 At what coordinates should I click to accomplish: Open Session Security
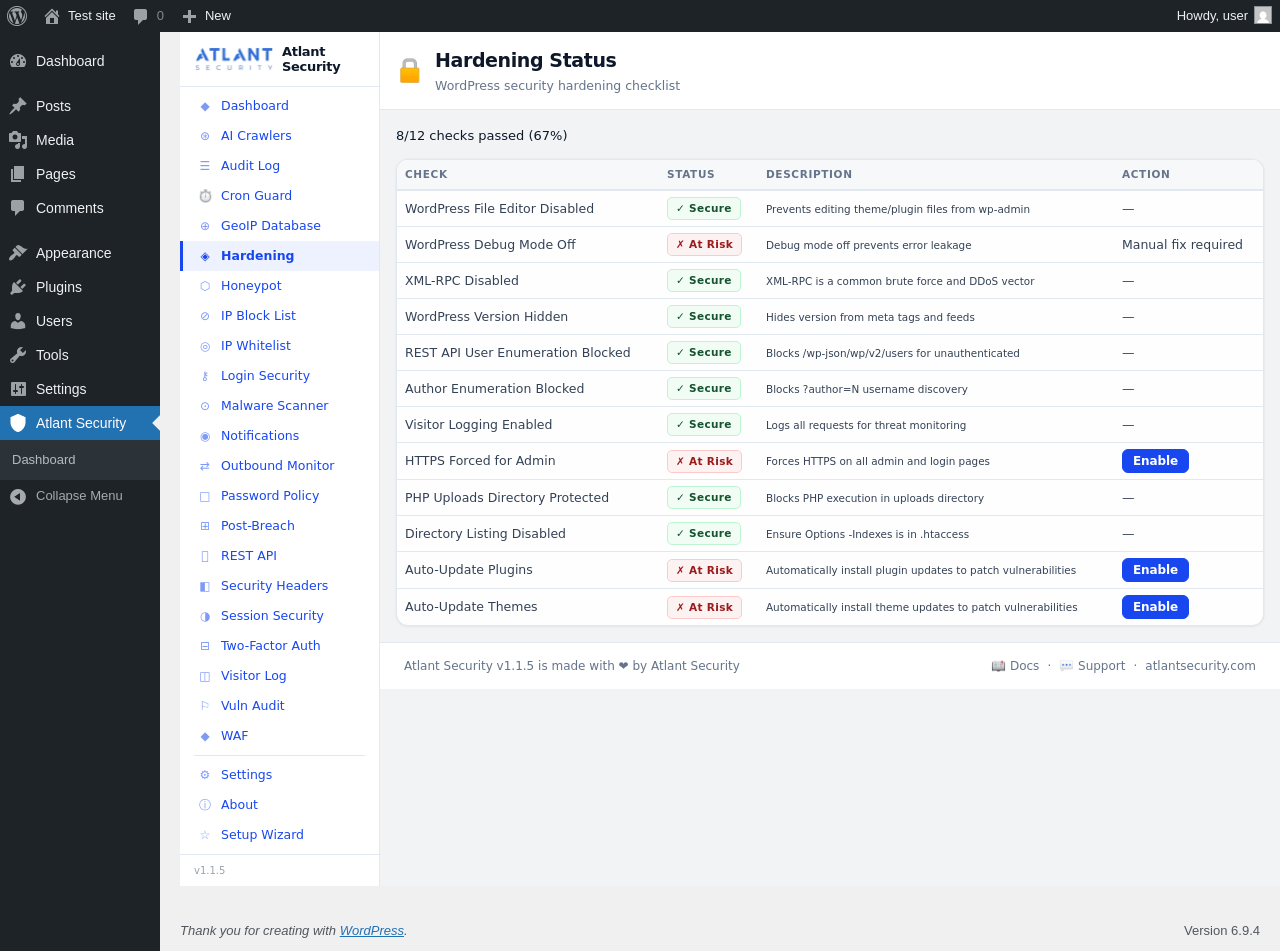tap(280, 616)
